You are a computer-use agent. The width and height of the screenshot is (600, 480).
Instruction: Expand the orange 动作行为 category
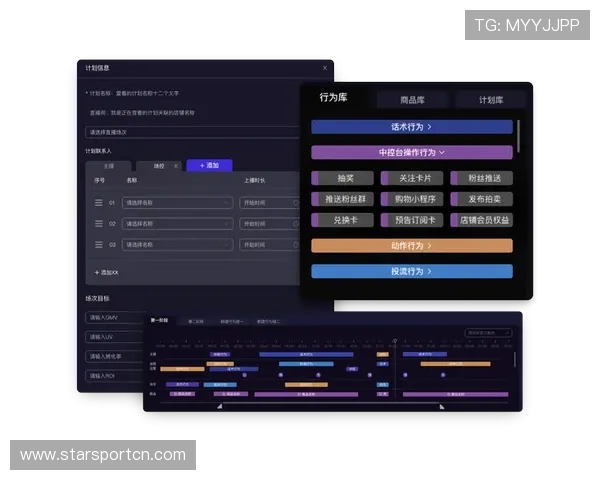pyautogui.click(x=411, y=245)
